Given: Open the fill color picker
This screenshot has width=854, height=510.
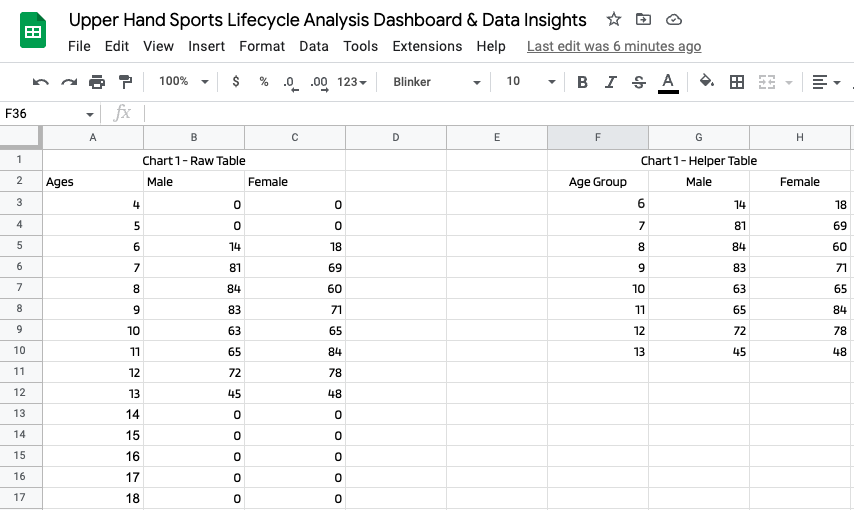Looking at the screenshot, I should [707, 82].
